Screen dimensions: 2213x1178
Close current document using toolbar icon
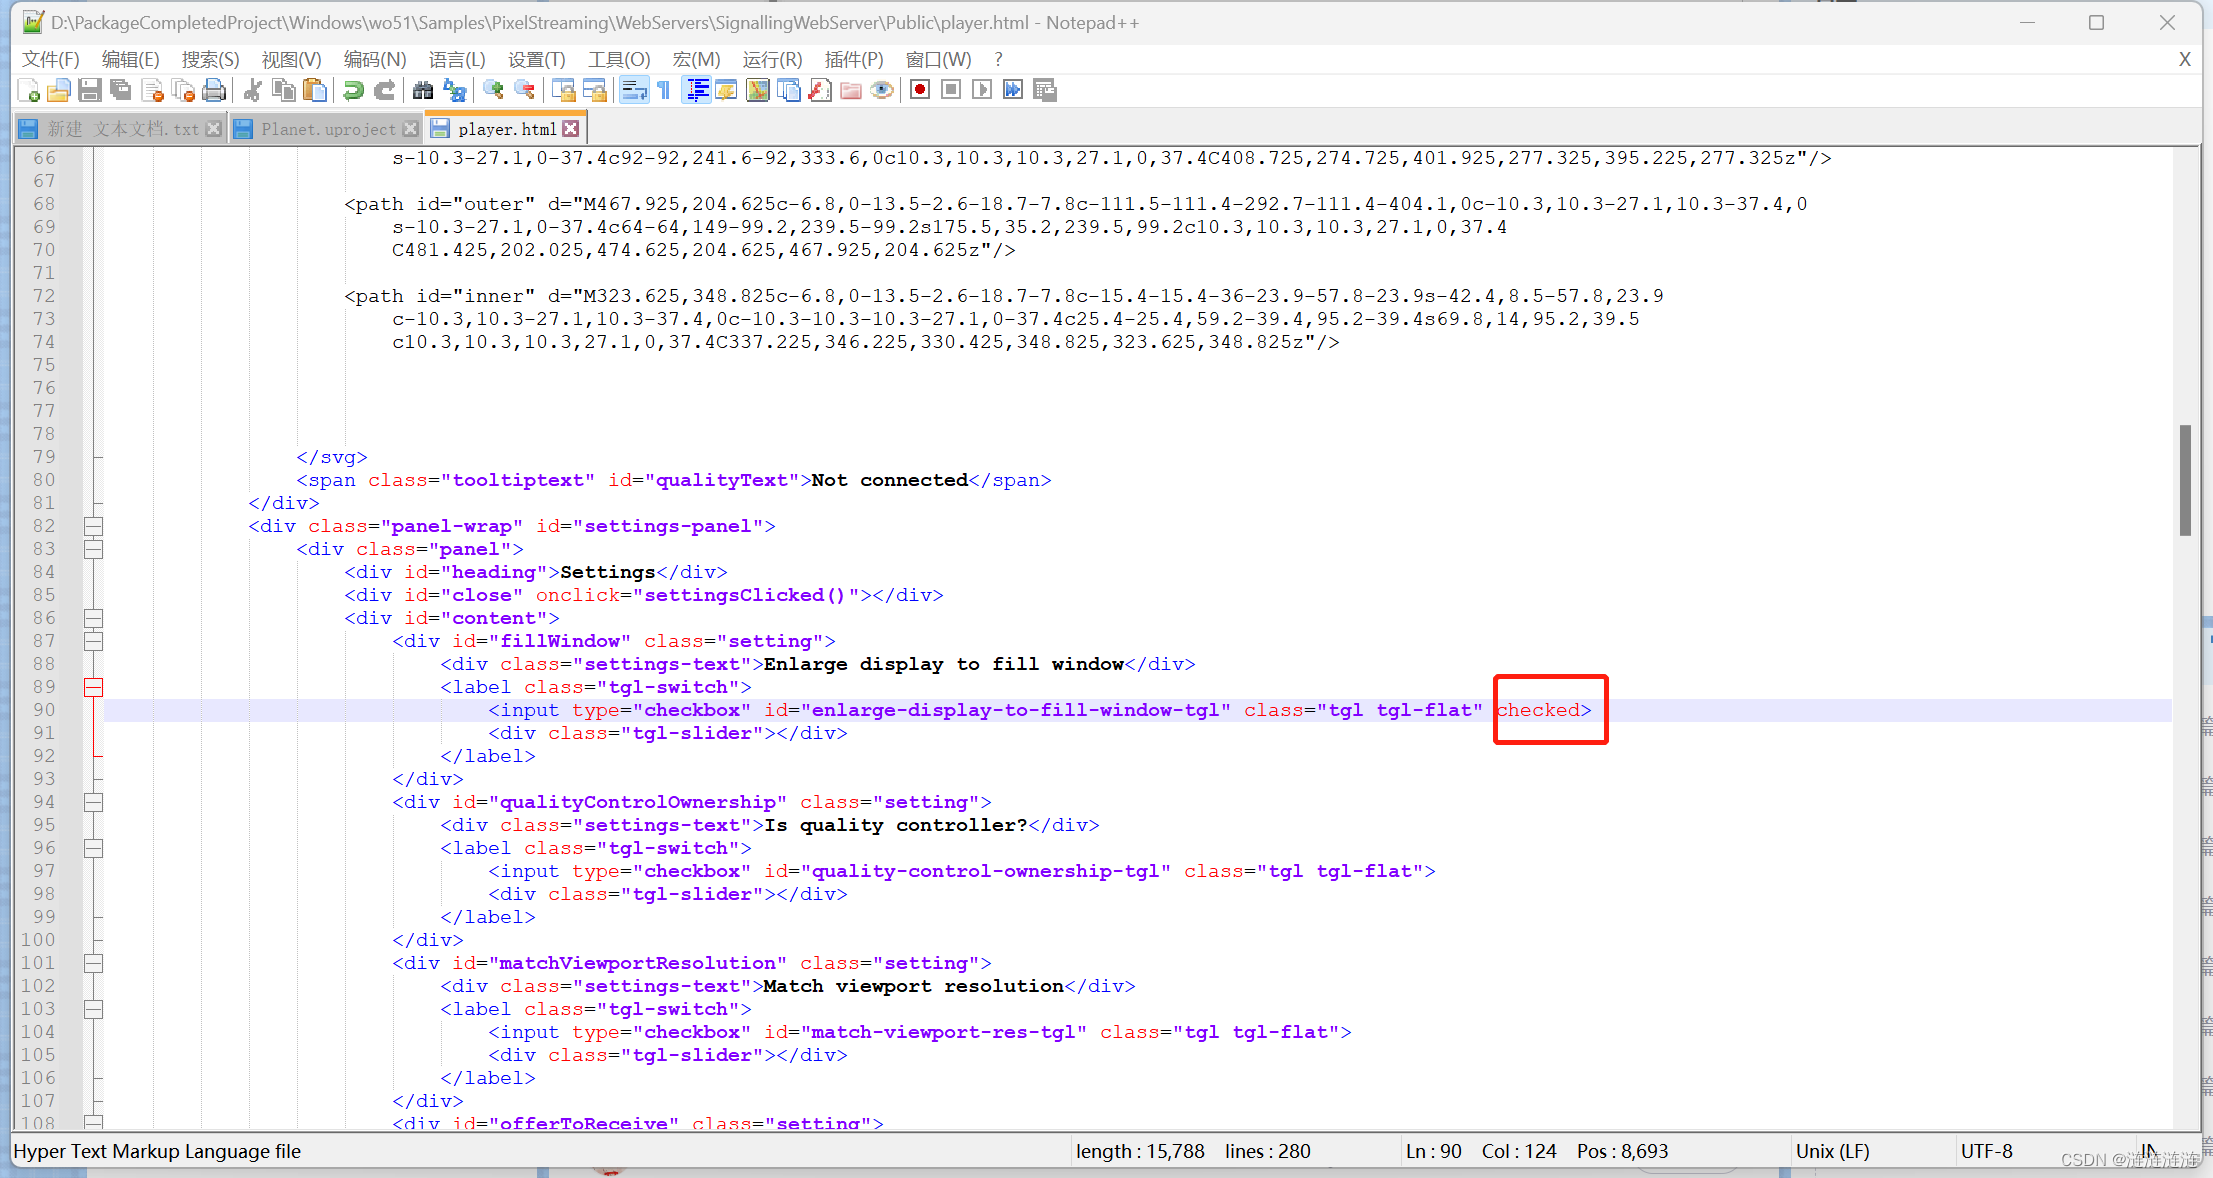pos(152,91)
